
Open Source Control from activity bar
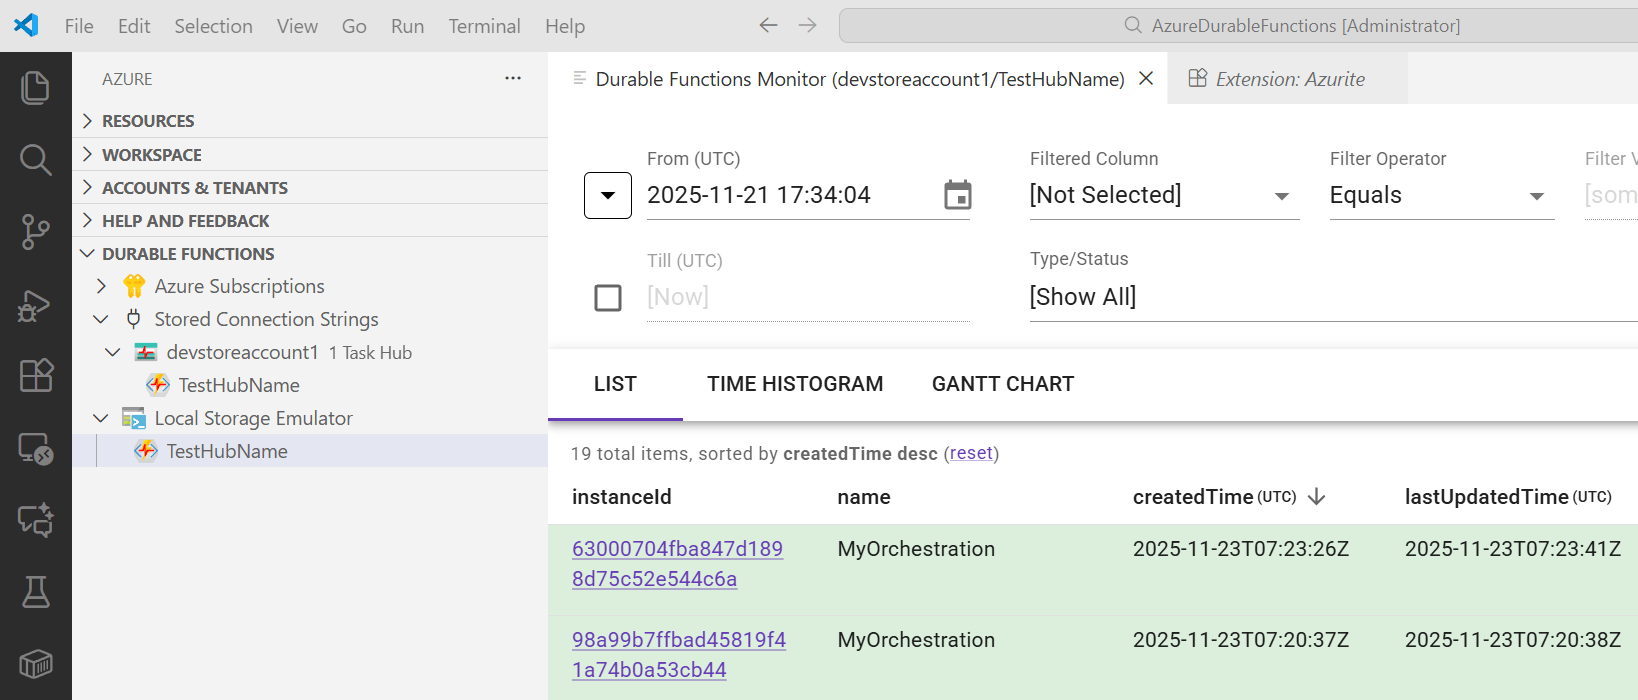click(35, 232)
